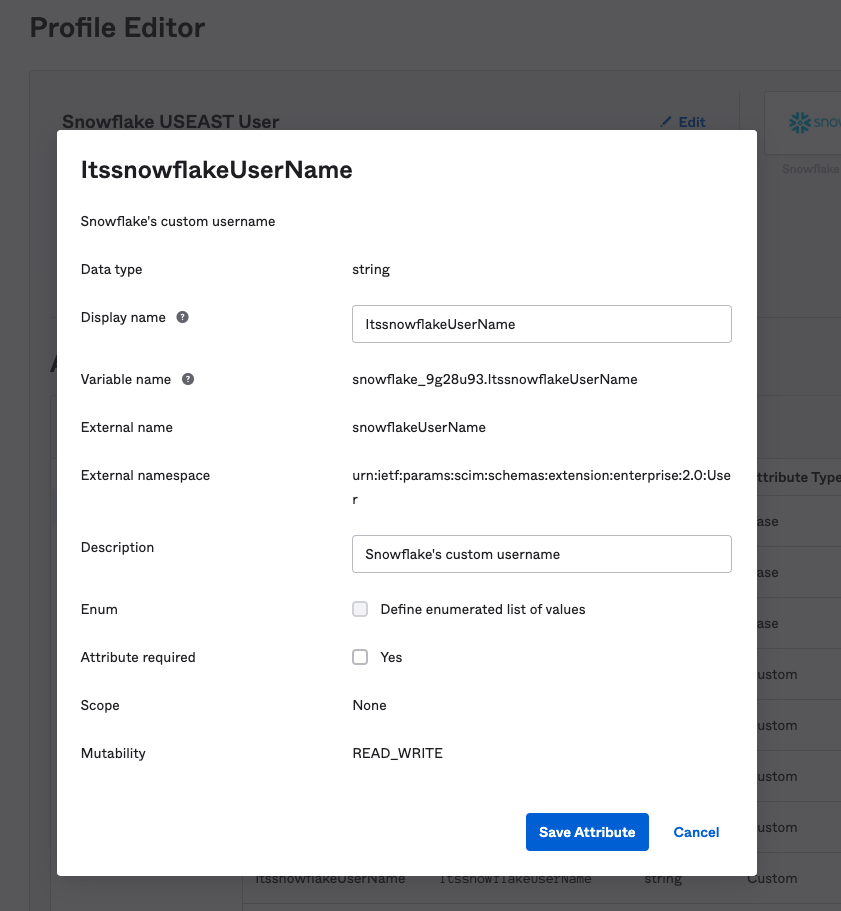Screen dimensions: 841x911
Task: Click the variable name value text
Action: tap(495, 379)
